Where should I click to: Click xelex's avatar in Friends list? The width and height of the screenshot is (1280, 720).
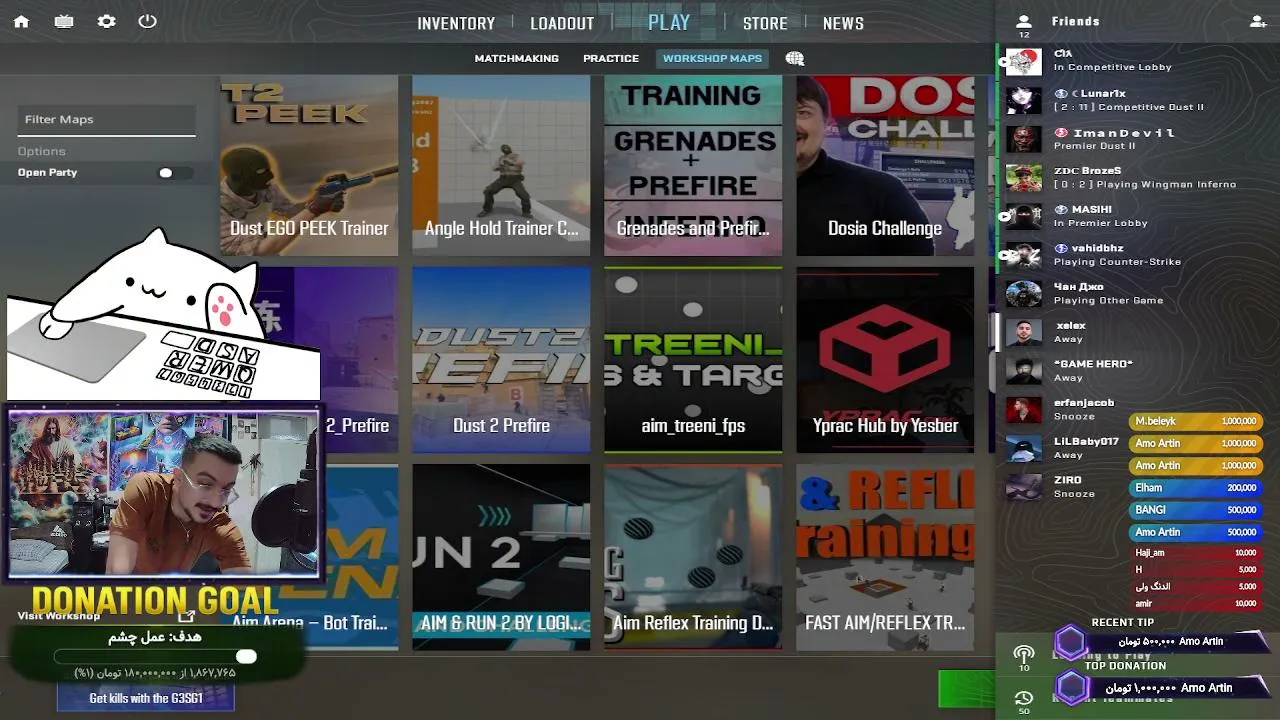1023,332
